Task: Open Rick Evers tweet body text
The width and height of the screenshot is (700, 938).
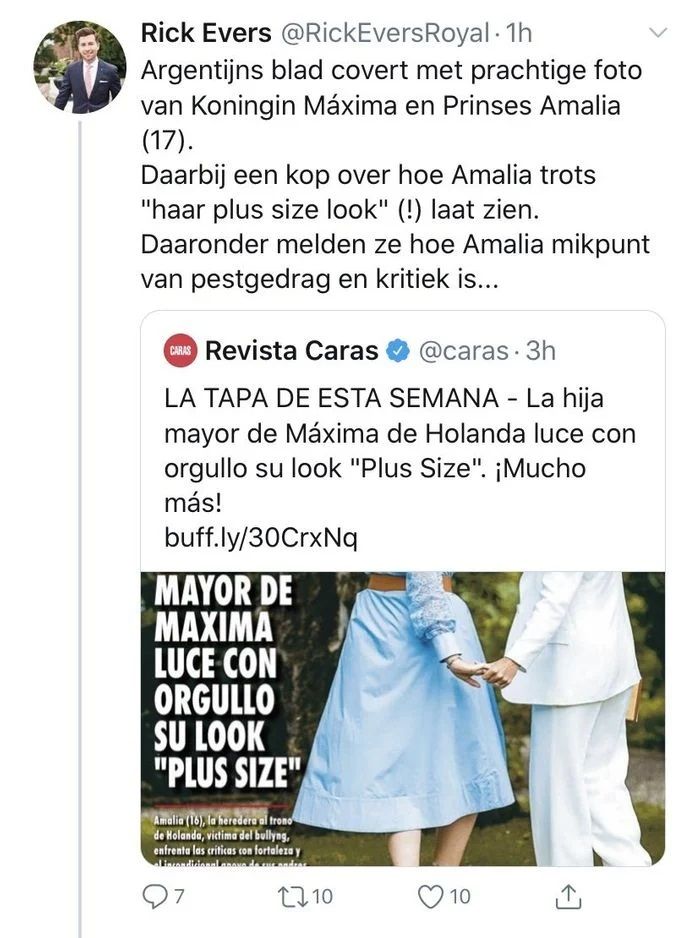Action: click(395, 174)
